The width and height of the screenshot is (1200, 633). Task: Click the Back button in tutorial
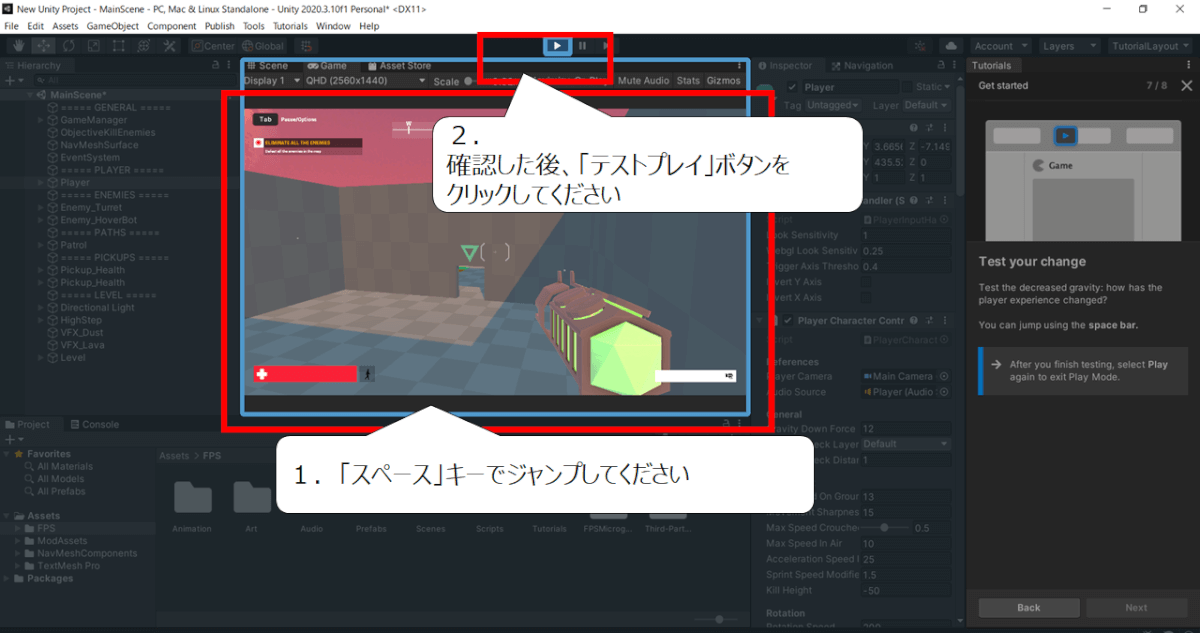coord(1029,607)
